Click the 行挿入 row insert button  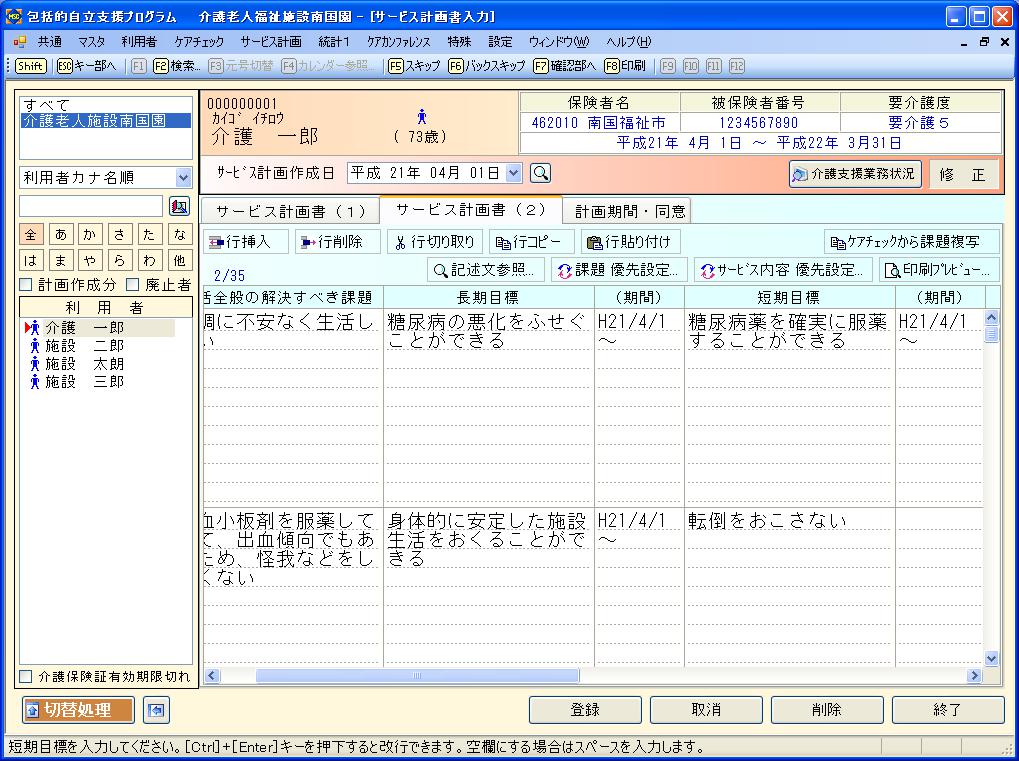[x=247, y=242]
